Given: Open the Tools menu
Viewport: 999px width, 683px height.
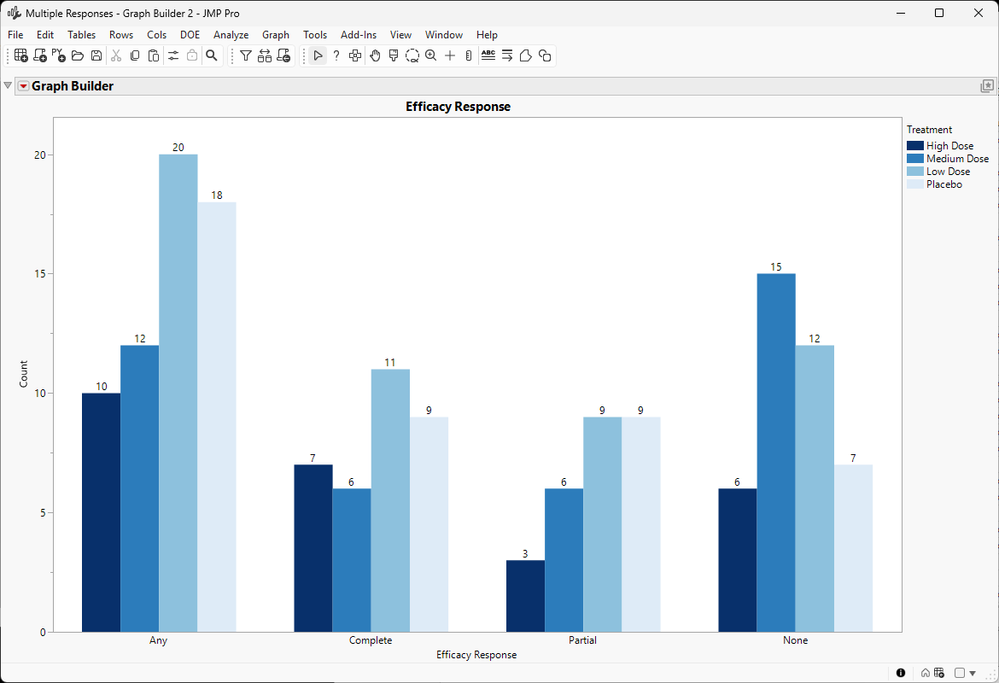Looking at the screenshot, I should point(315,35).
